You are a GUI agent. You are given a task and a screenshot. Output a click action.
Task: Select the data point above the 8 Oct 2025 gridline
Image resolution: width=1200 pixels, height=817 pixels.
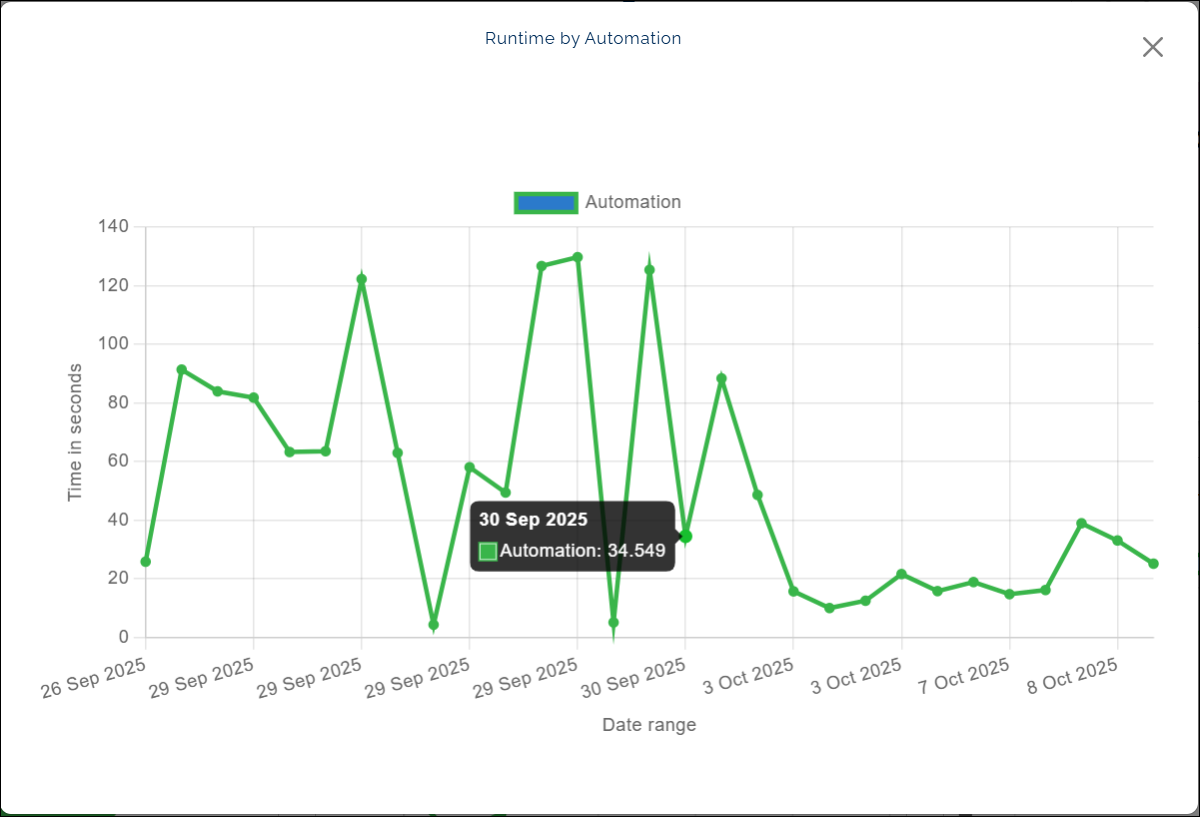1117,540
